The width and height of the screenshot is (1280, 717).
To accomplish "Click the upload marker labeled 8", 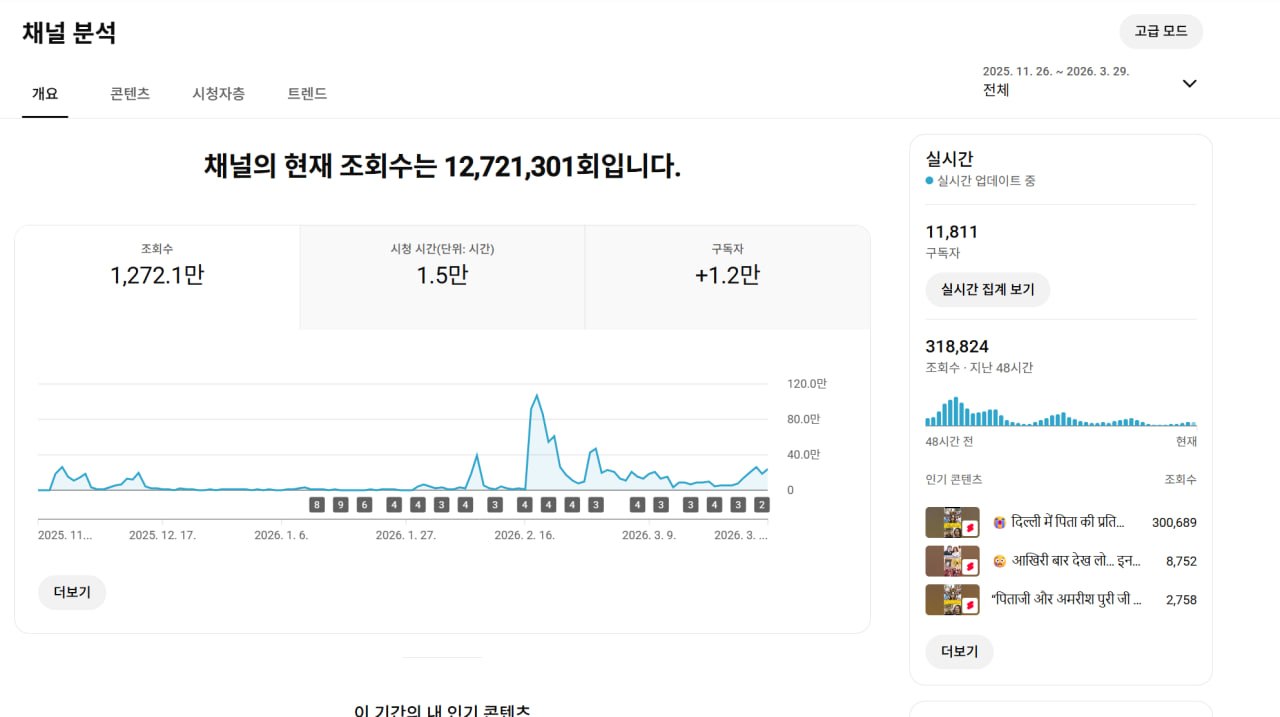I will tap(317, 505).
